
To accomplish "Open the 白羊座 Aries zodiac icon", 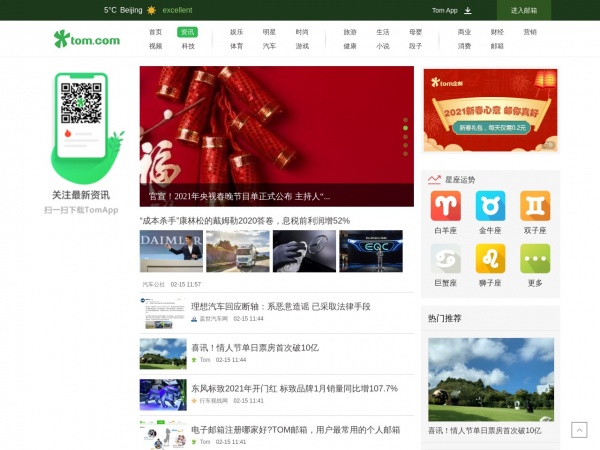I will coord(445,206).
